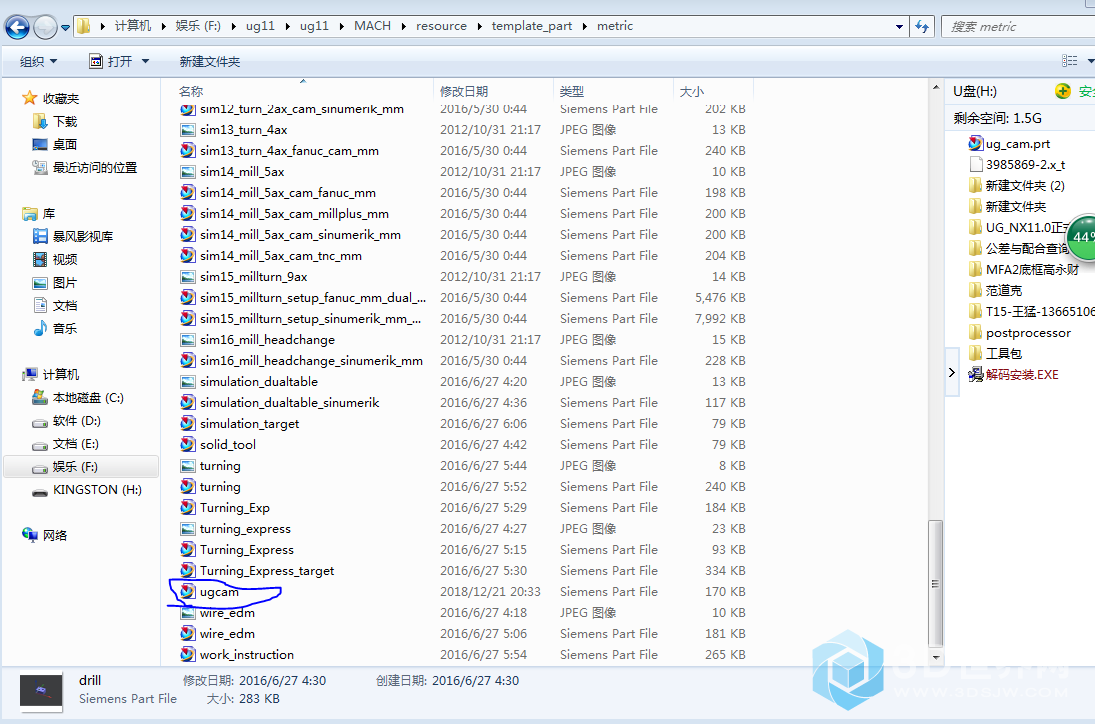The image size is (1095, 724).
Task: Click the 娱乐 (F:) drive icon
Action: (x=40, y=467)
